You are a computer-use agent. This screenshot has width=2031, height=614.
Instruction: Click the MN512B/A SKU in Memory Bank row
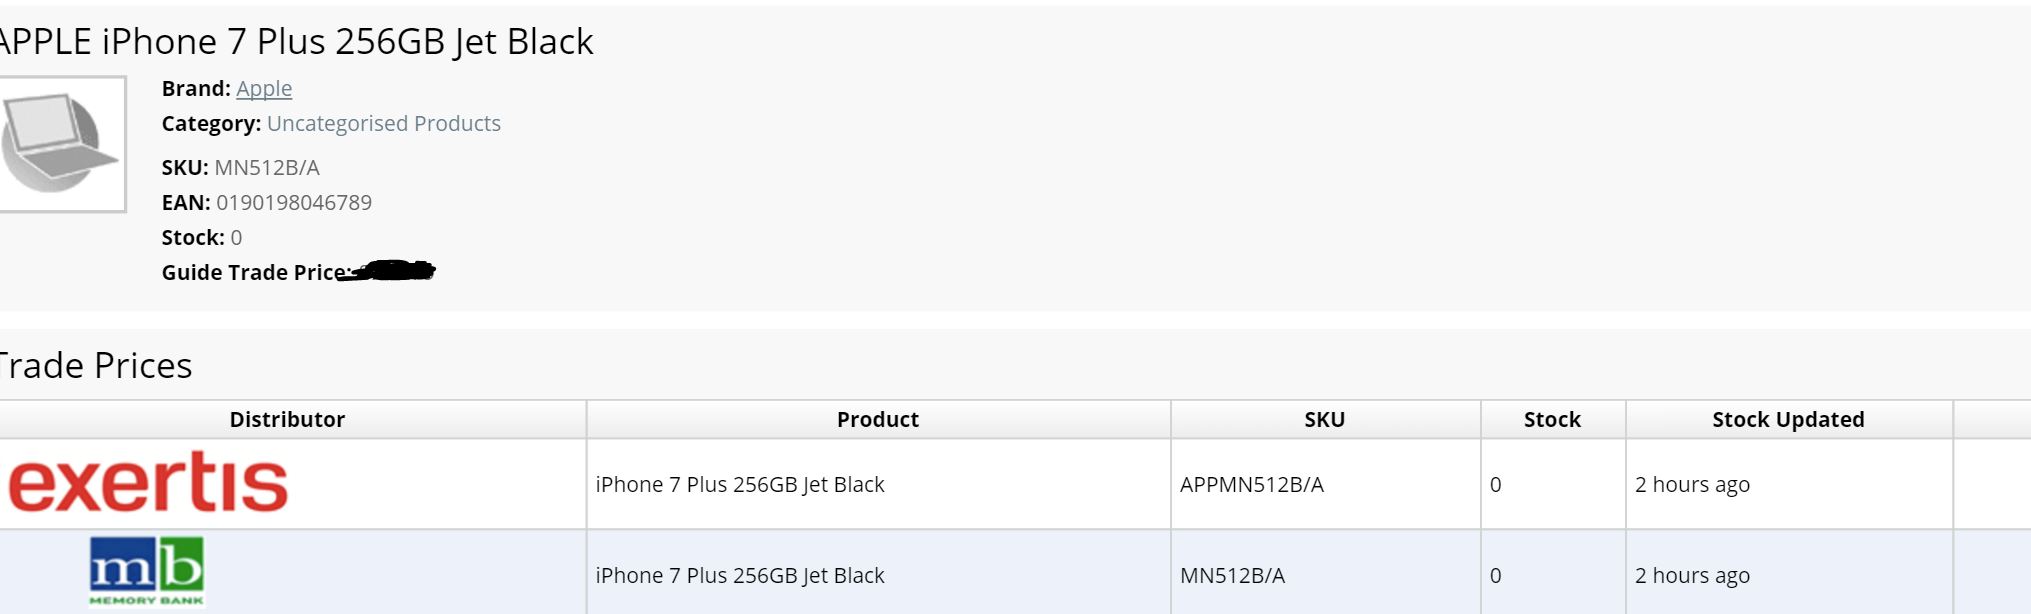pyautogui.click(x=1233, y=575)
